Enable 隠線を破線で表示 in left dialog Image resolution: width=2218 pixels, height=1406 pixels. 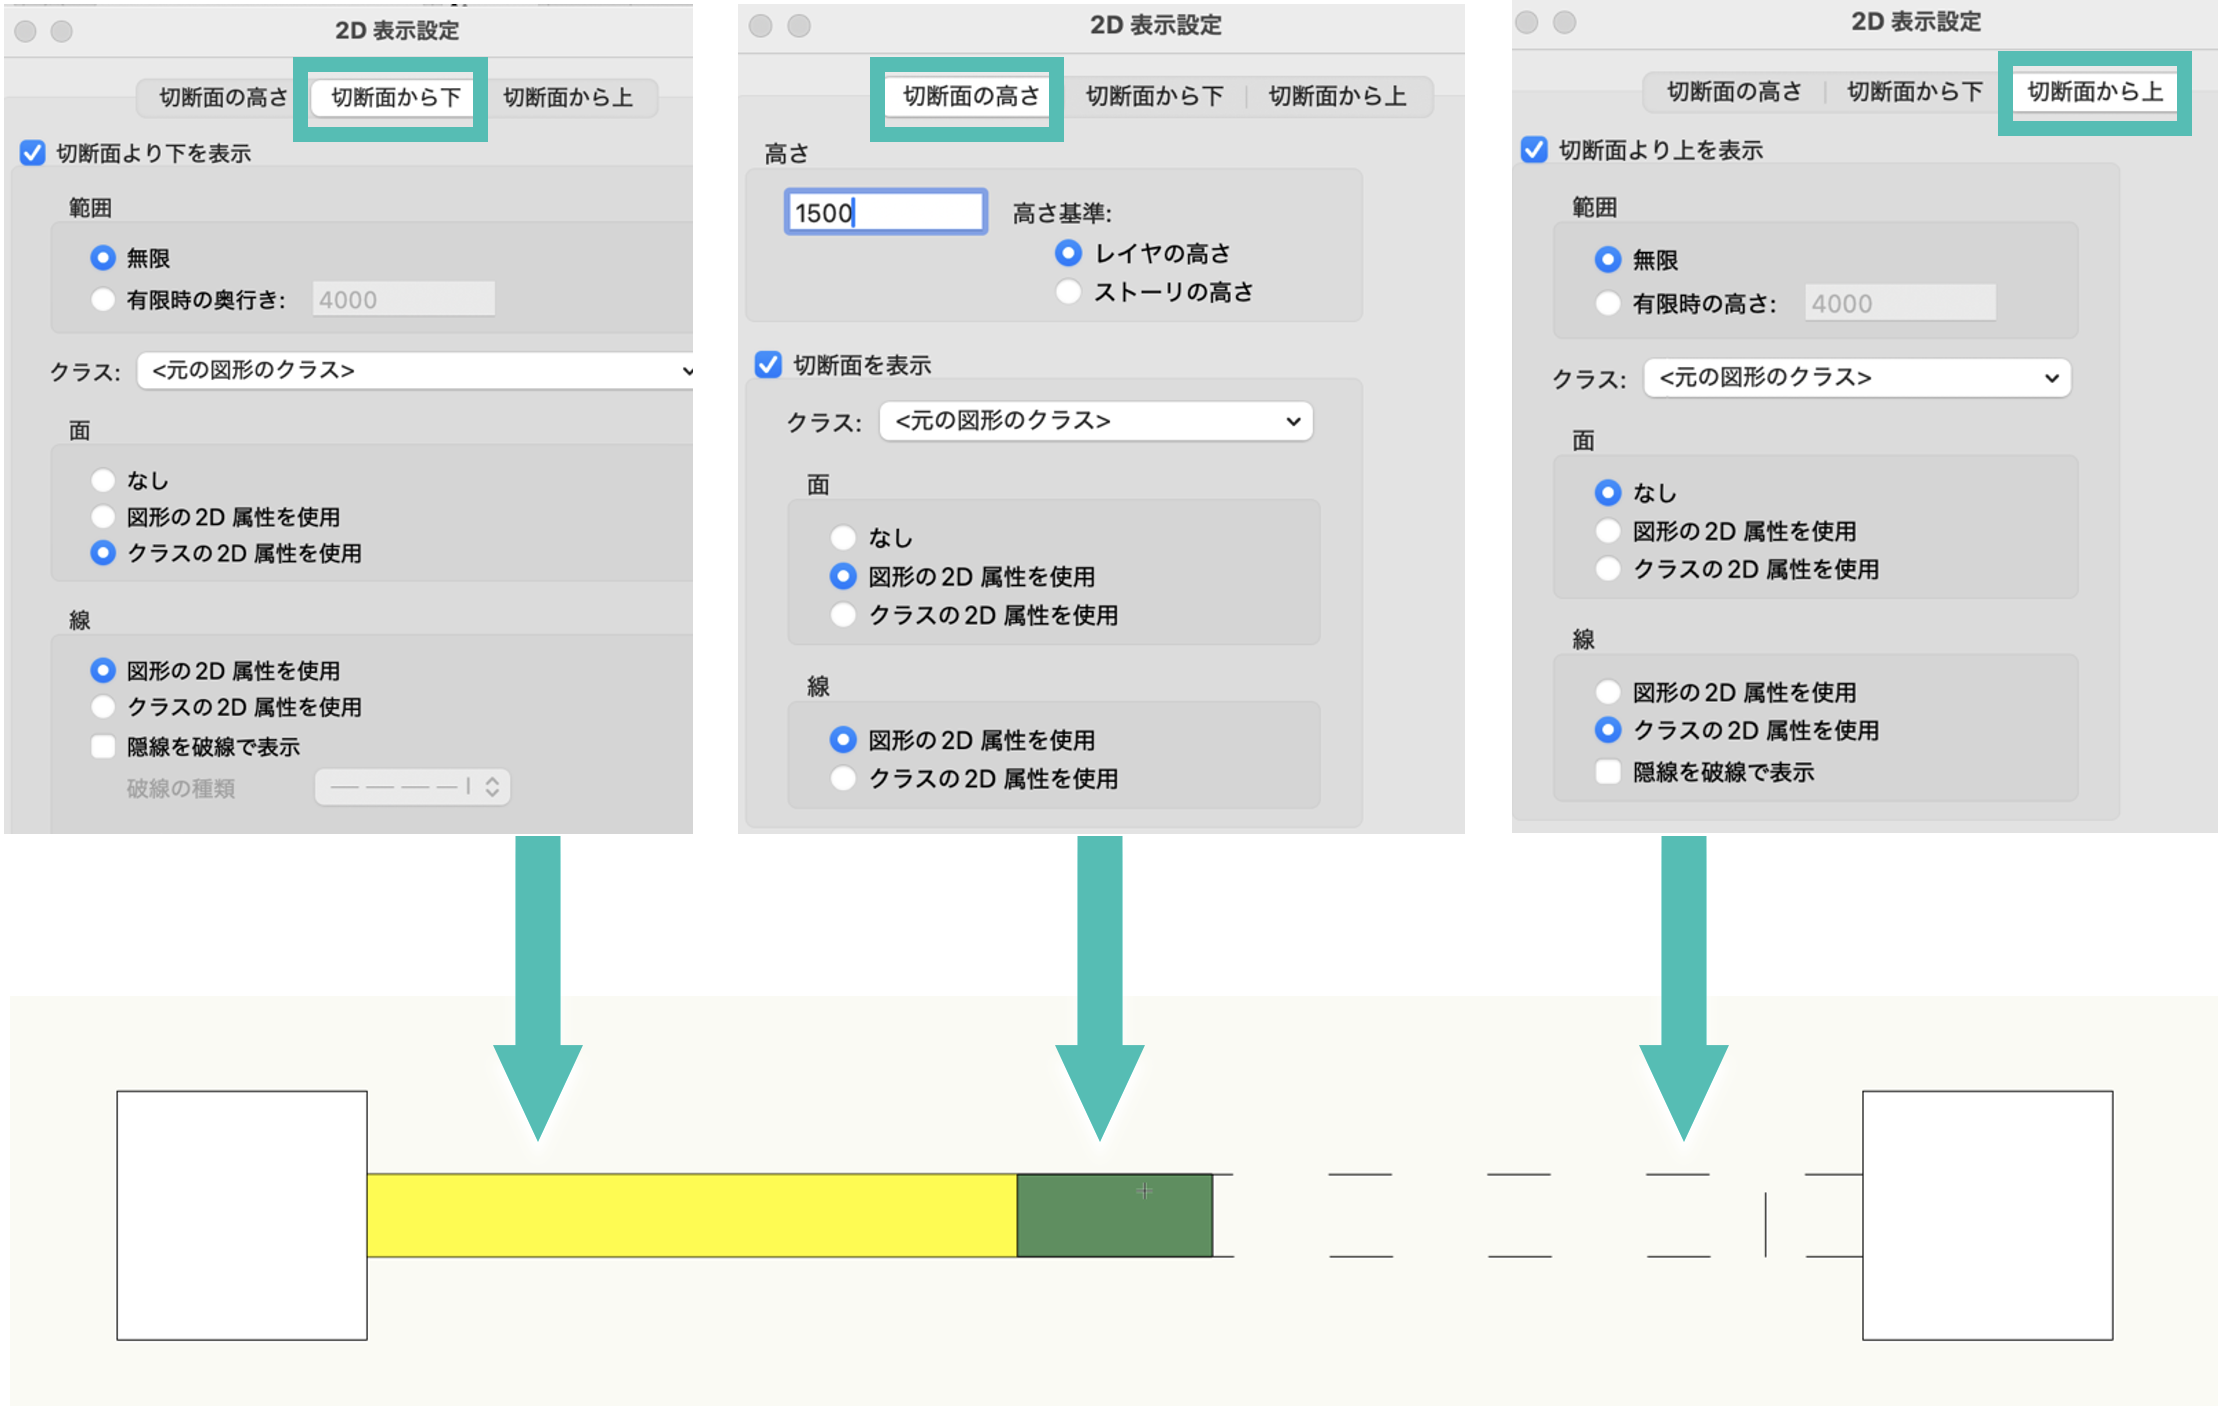[103, 747]
